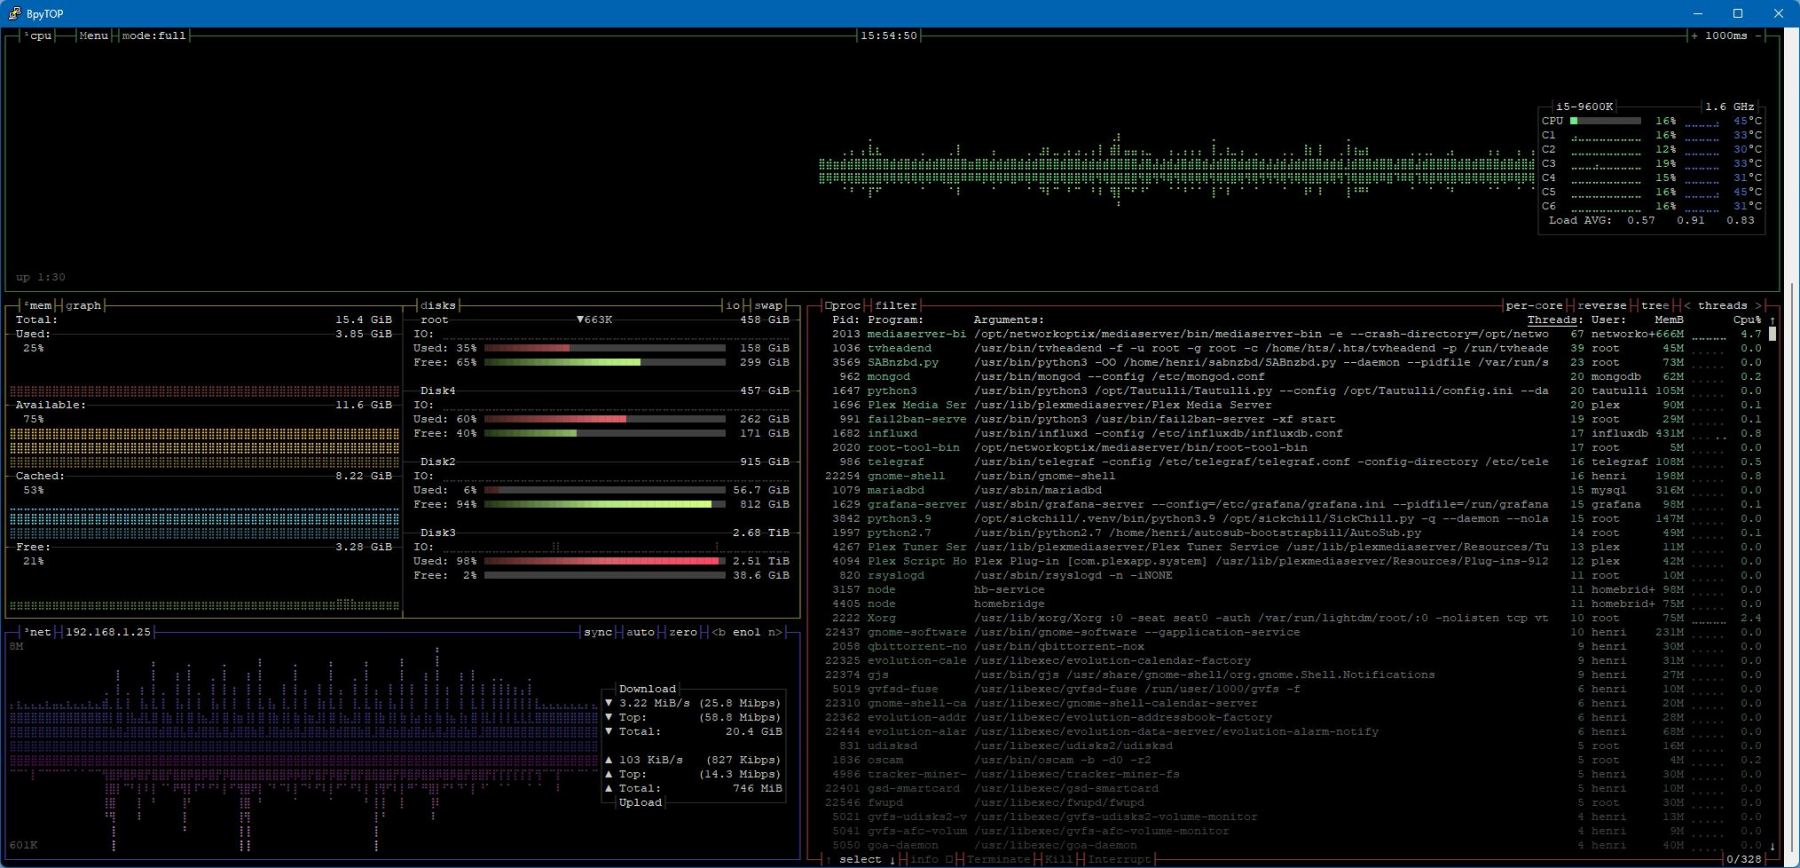Open the BpyTOP Menu

click(x=93, y=35)
